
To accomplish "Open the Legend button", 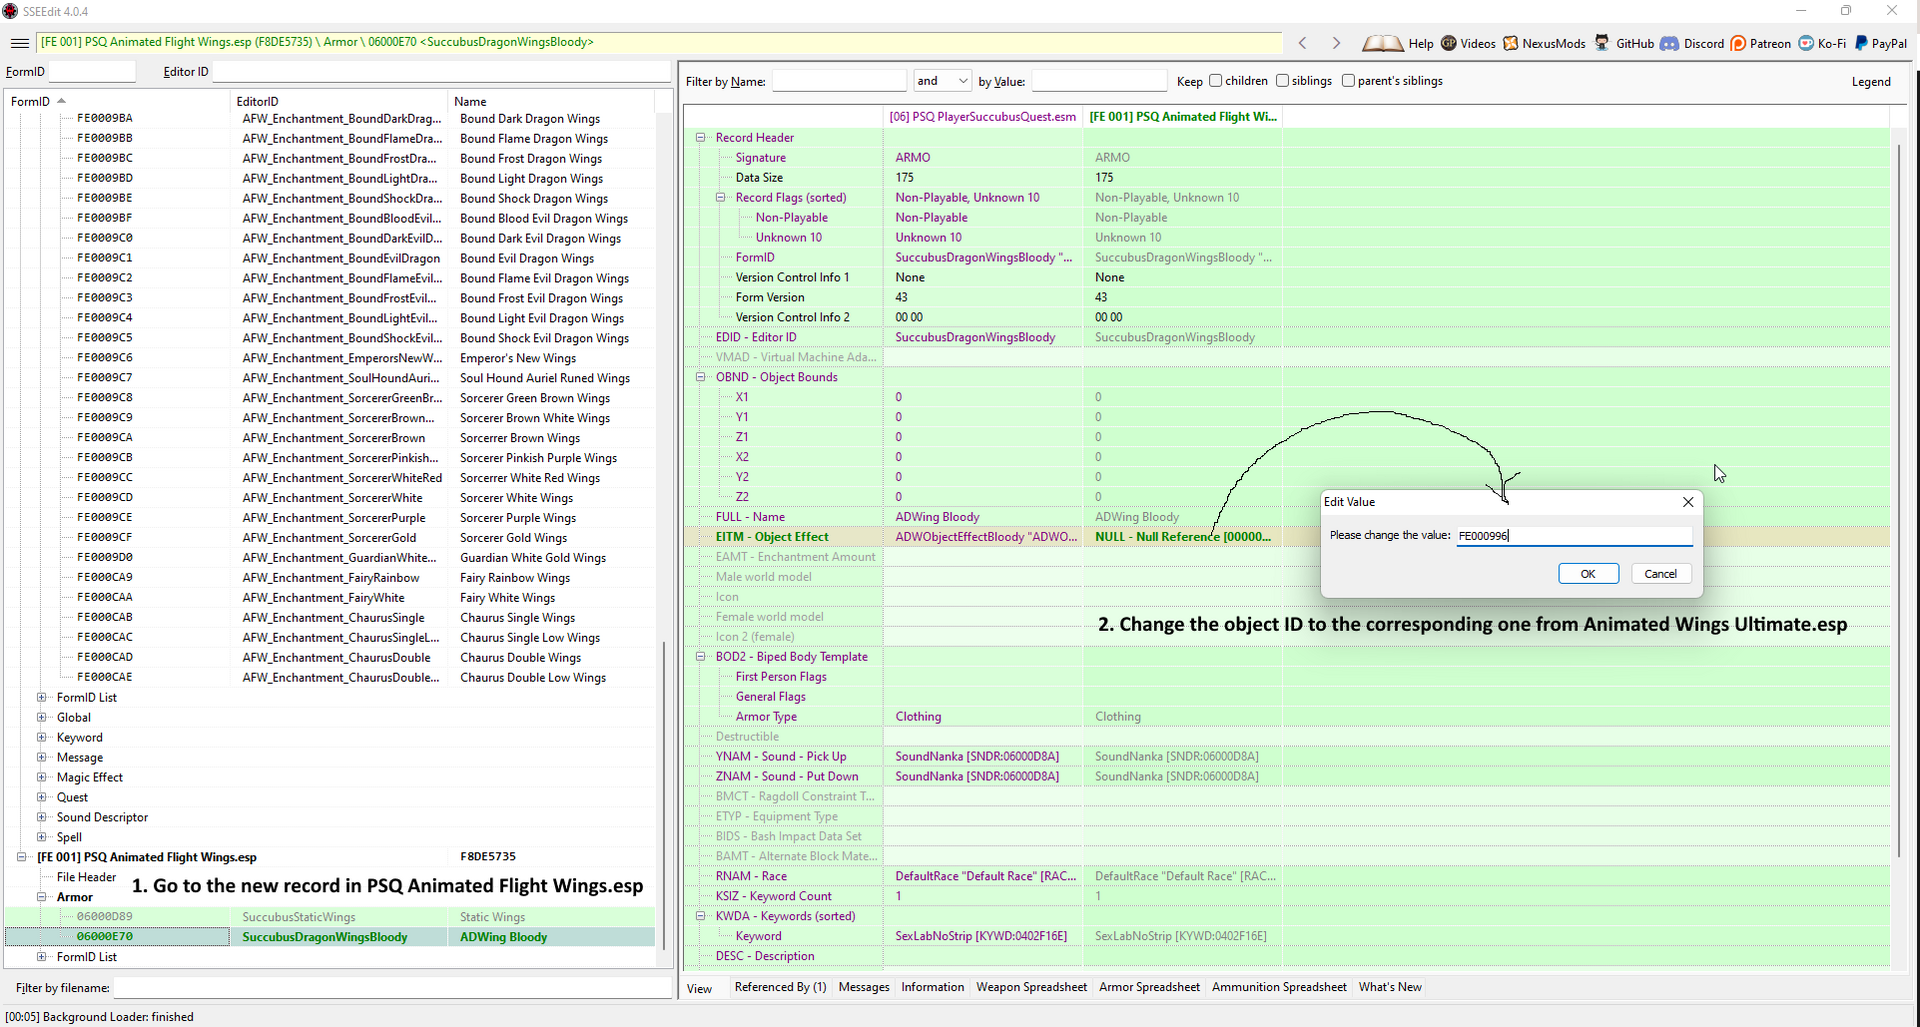I will tap(1871, 82).
